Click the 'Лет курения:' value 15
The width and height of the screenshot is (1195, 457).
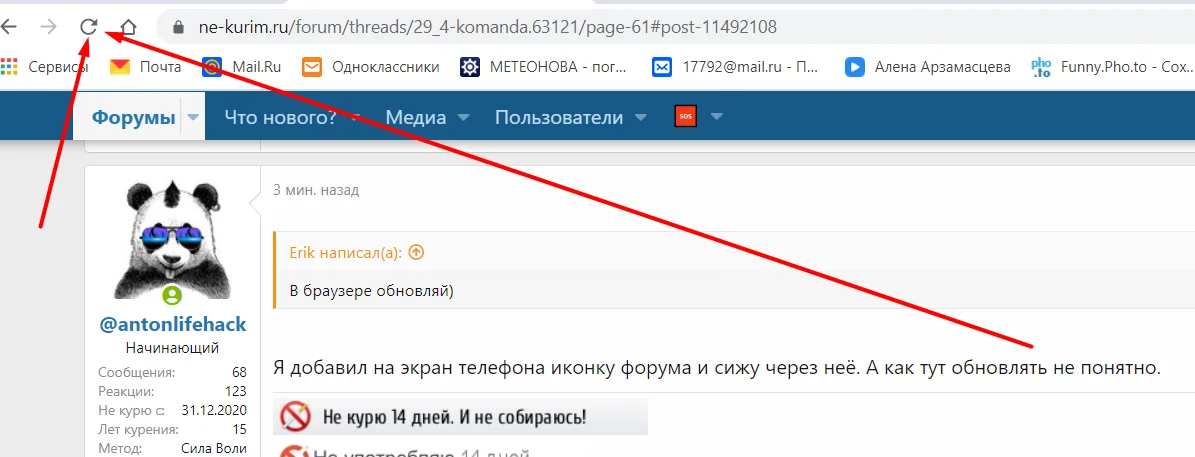click(239, 428)
